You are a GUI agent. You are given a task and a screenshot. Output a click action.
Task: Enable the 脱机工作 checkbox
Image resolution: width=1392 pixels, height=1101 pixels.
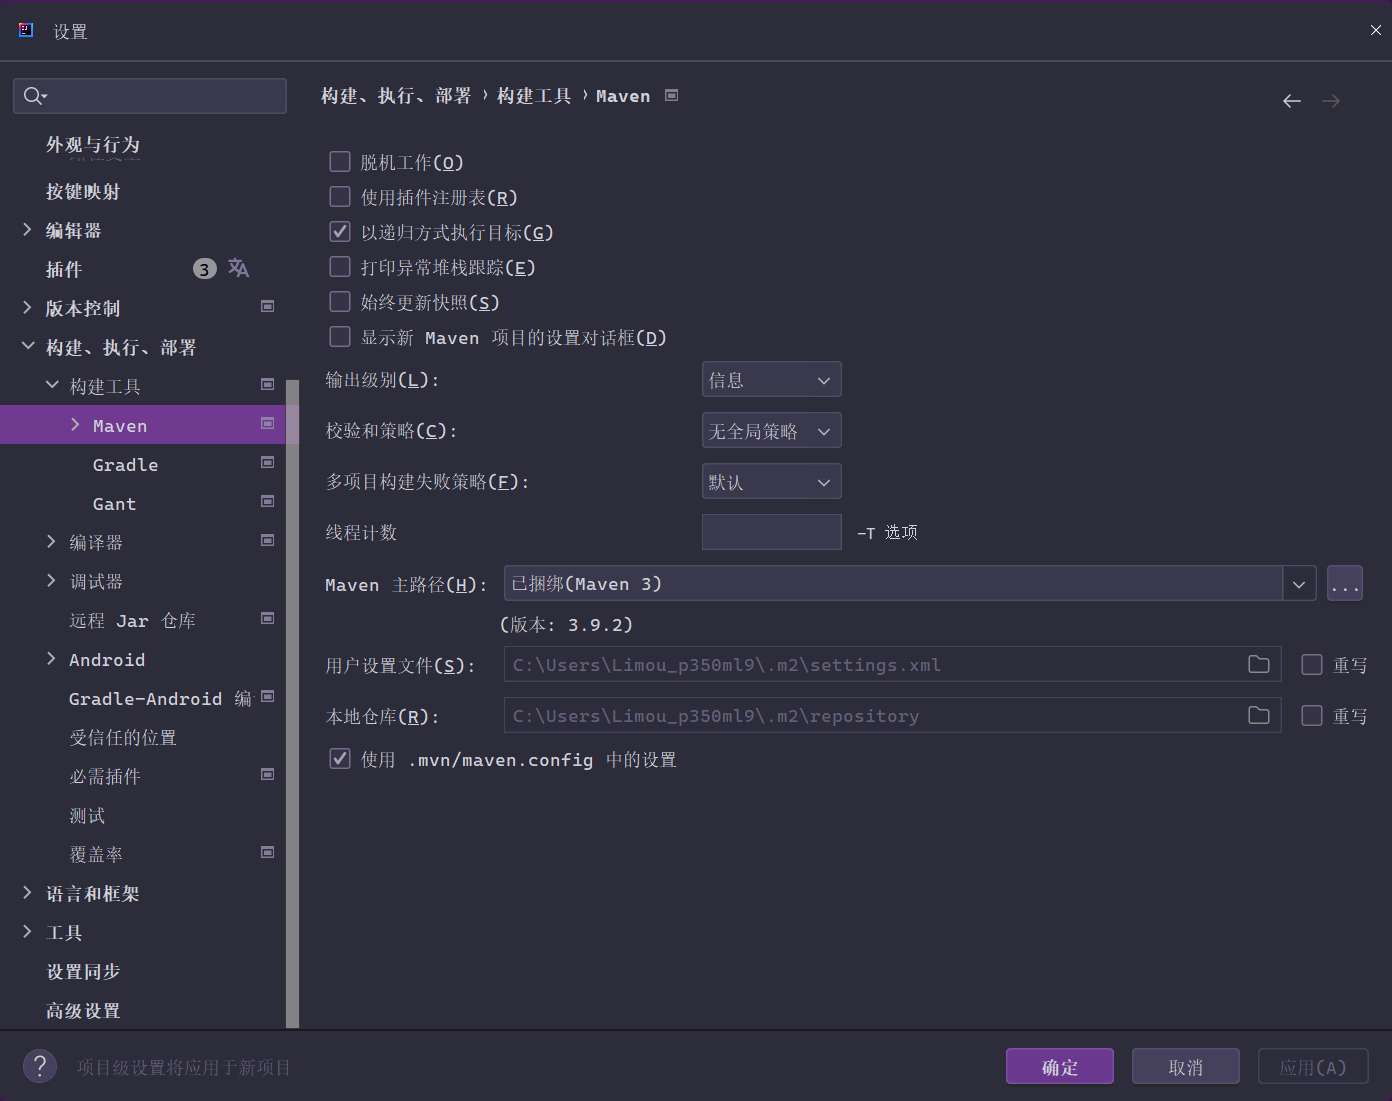[340, 162]
